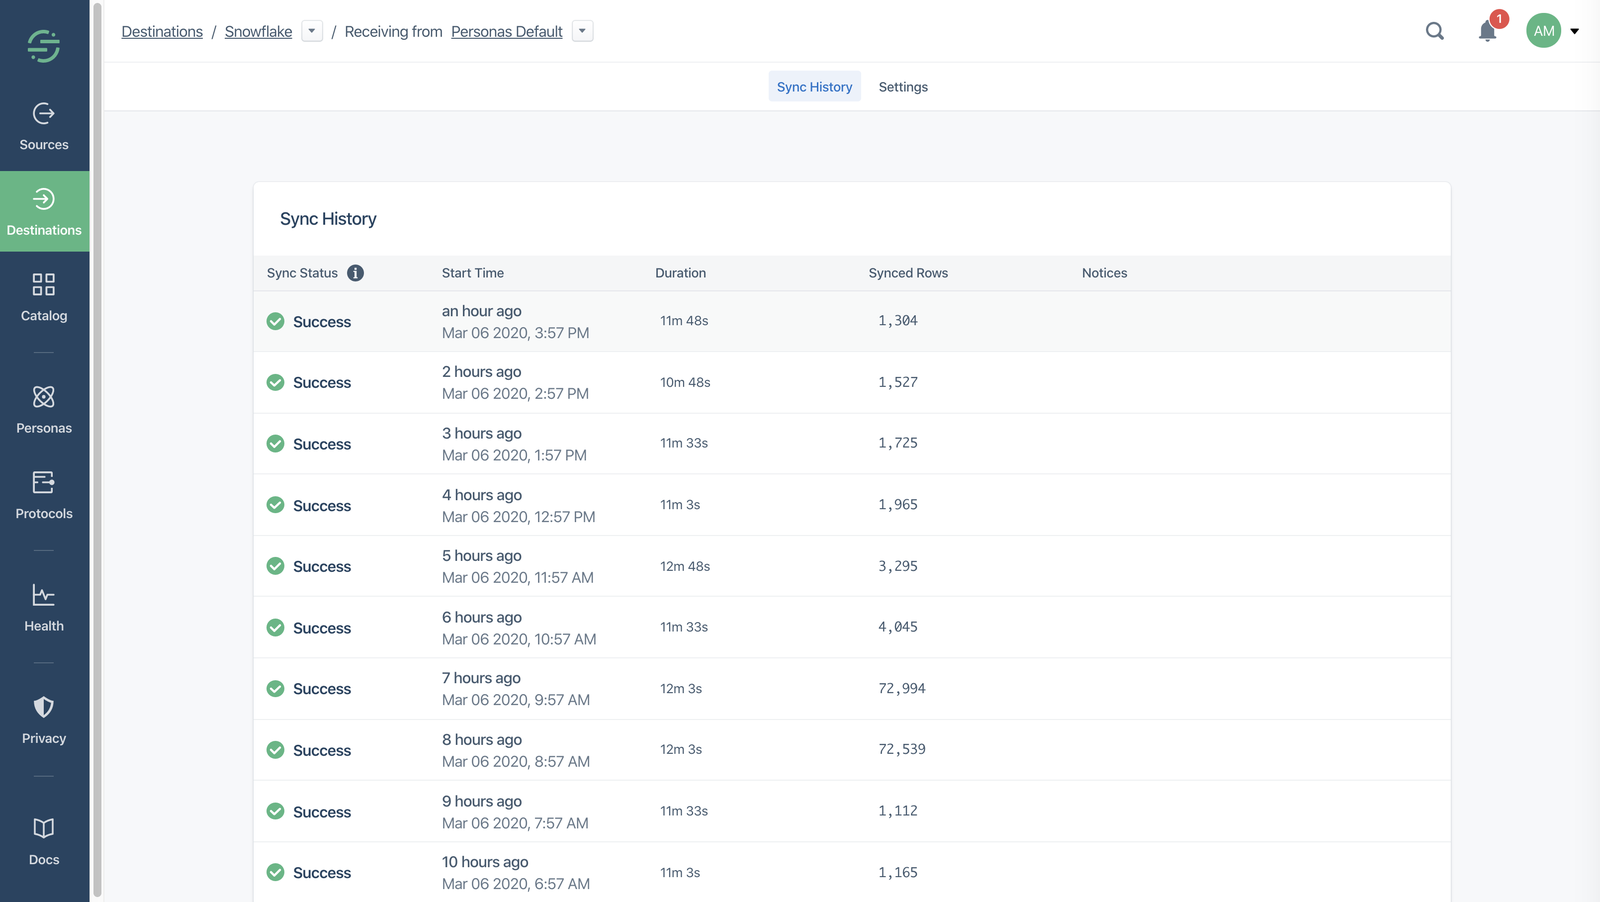The image size is (1600, 902).
Task: Open Docs in the sidebar
Action: (44, 842)
